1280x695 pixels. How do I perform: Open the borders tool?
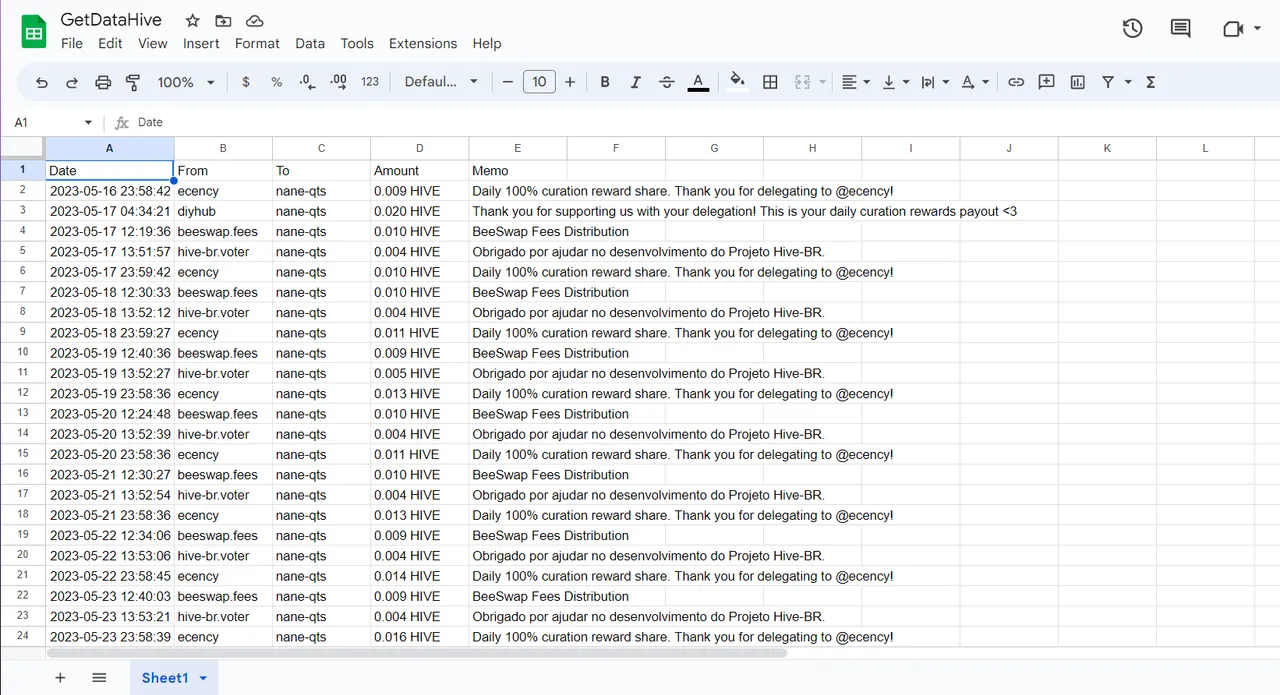(x=770, y=82)
